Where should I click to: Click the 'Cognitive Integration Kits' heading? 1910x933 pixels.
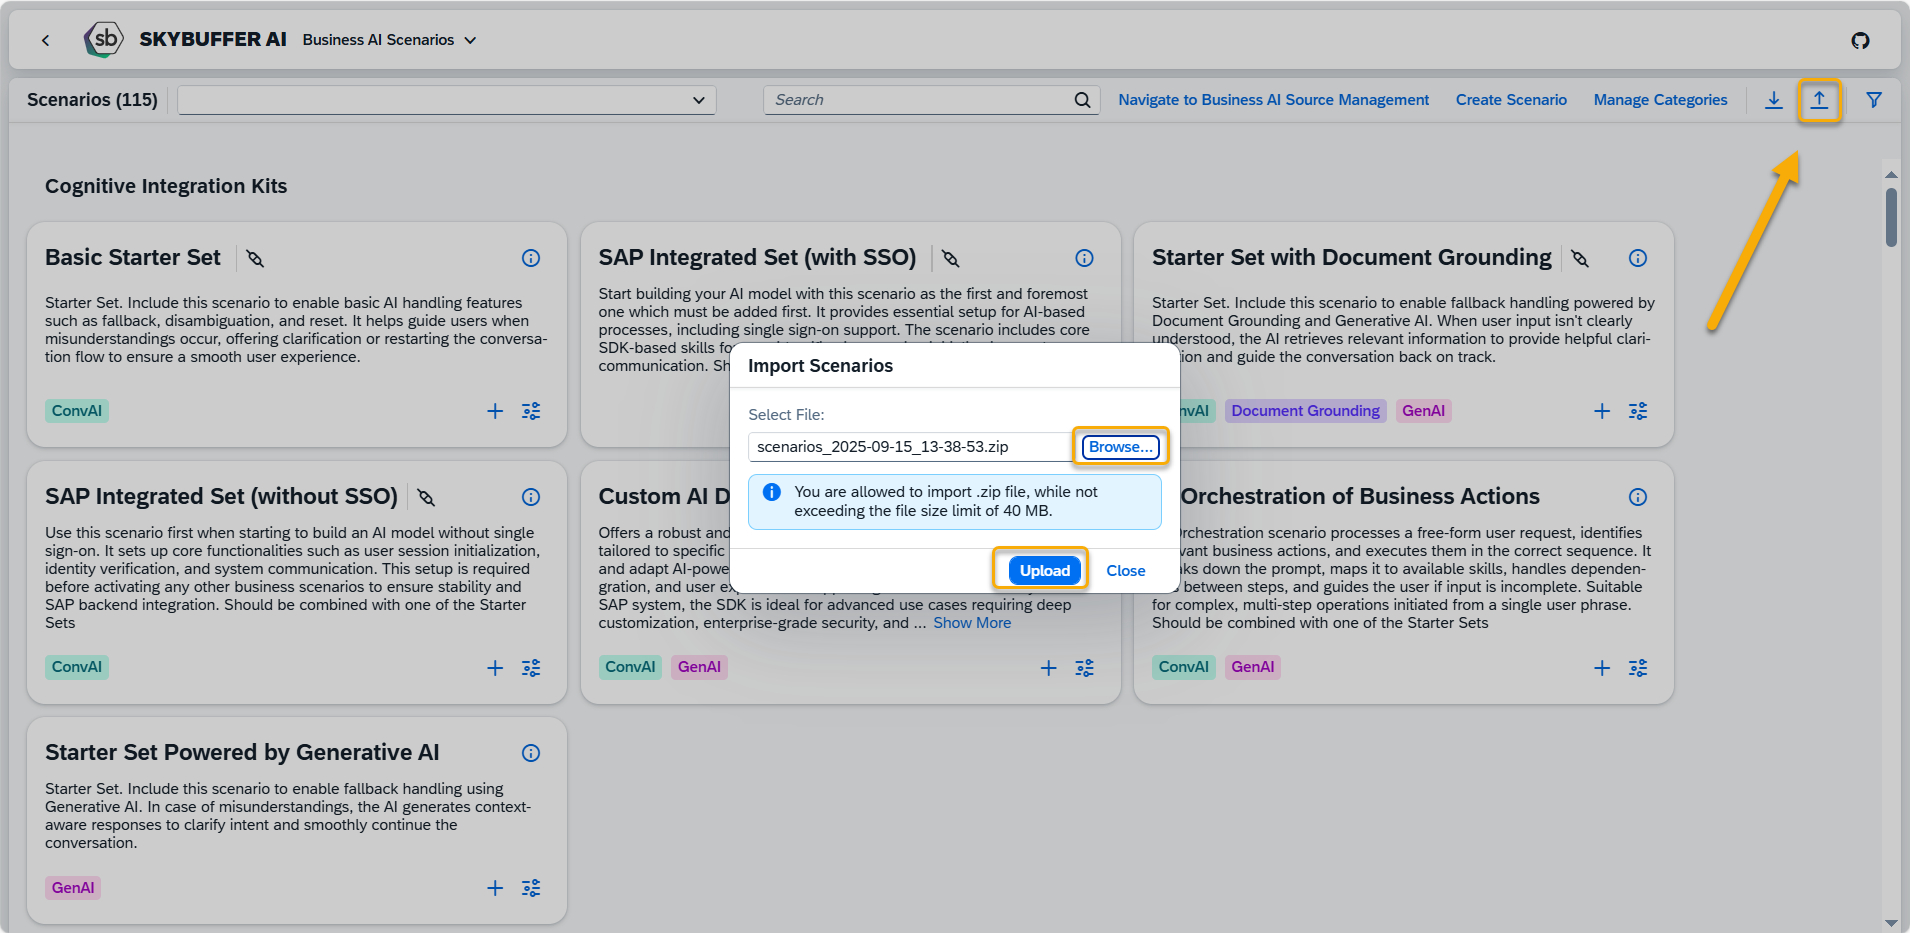coord(166,186)
